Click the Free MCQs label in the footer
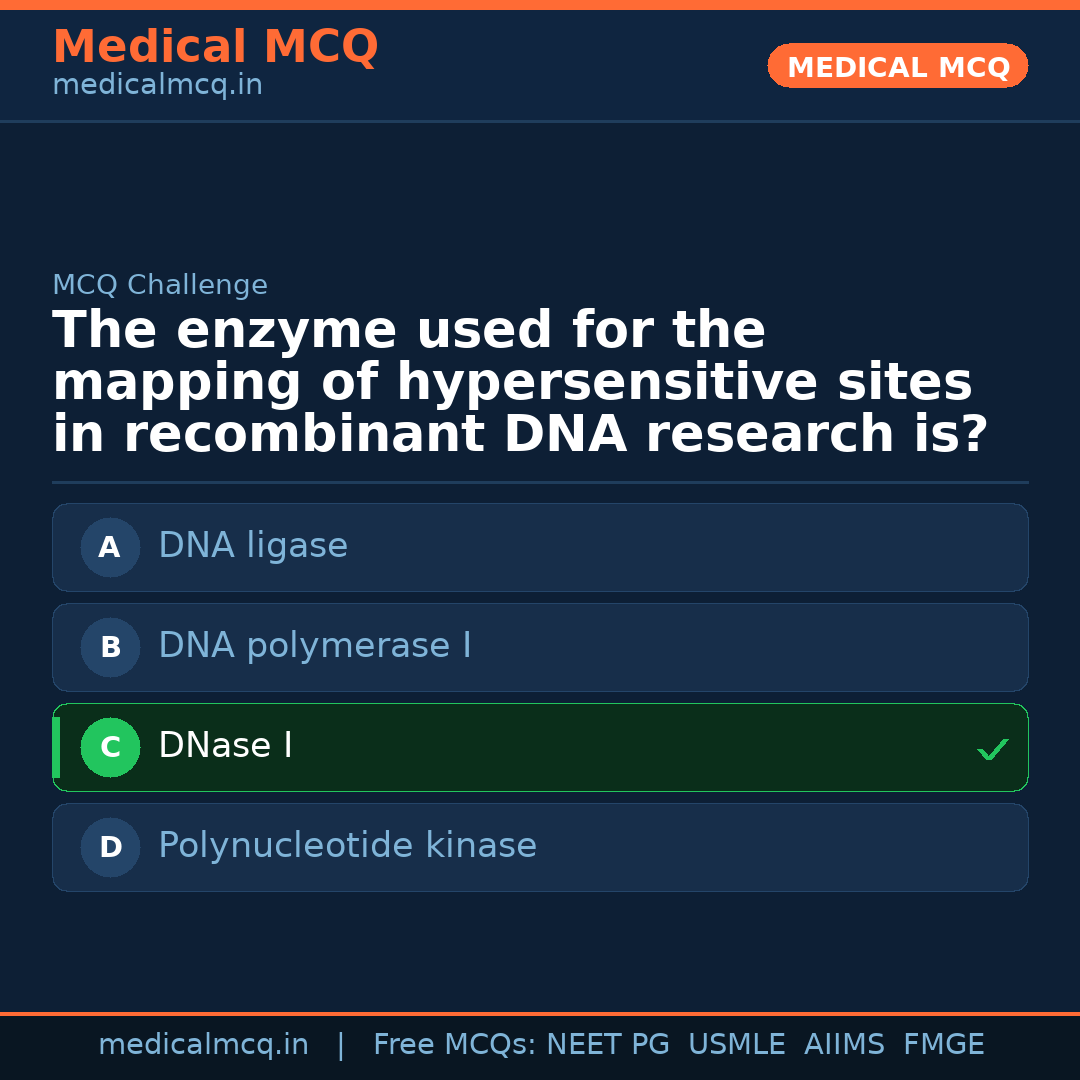The width and height of the screenshot is (1080, 1080). pos(455,1045)
